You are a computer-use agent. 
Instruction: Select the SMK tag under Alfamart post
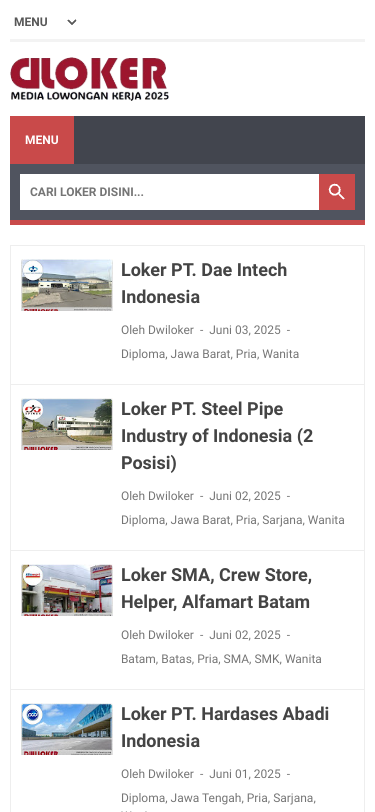point(267,659)
